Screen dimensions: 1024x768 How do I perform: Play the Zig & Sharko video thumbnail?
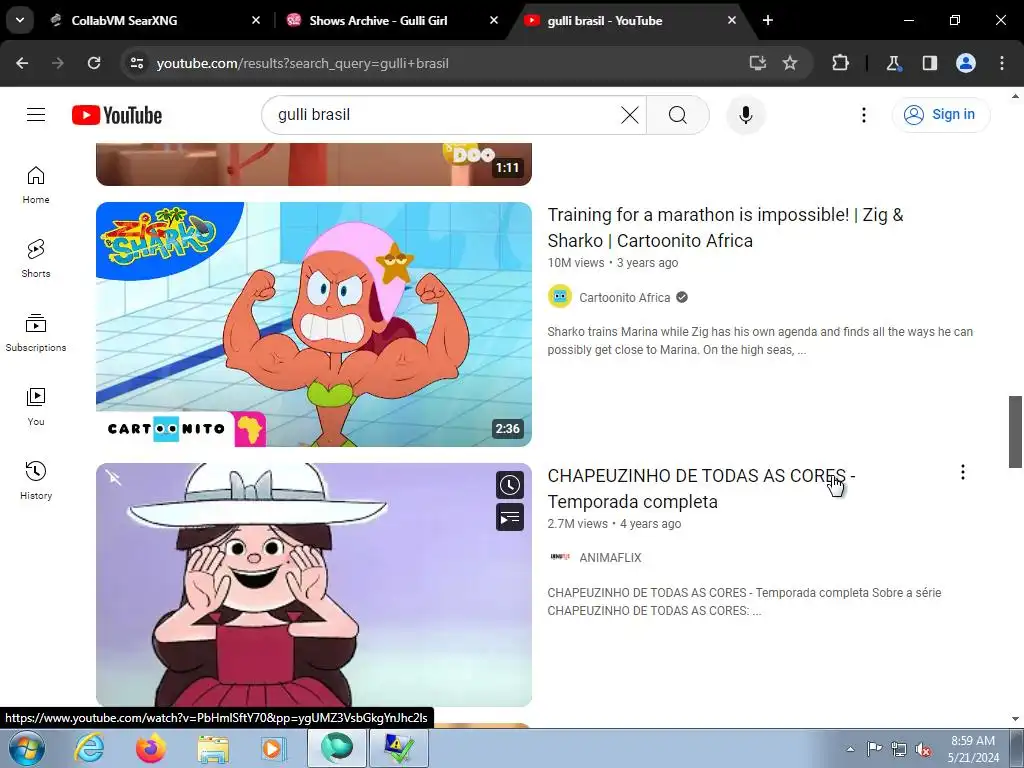(313, 325)
